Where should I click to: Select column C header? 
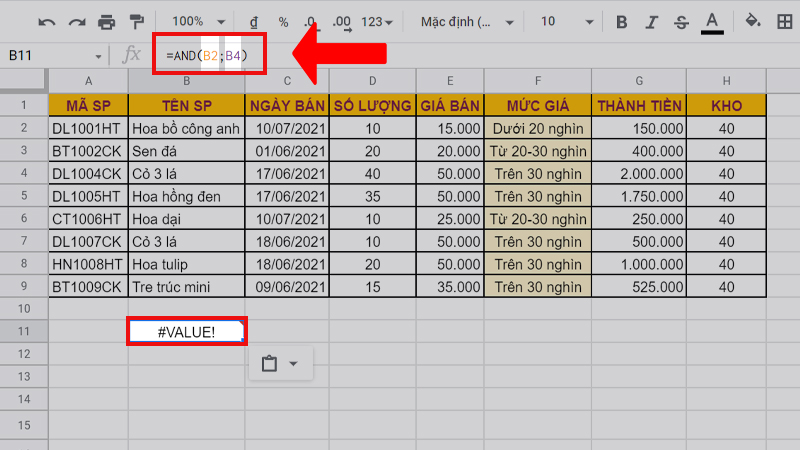click(x=287, y=81)
